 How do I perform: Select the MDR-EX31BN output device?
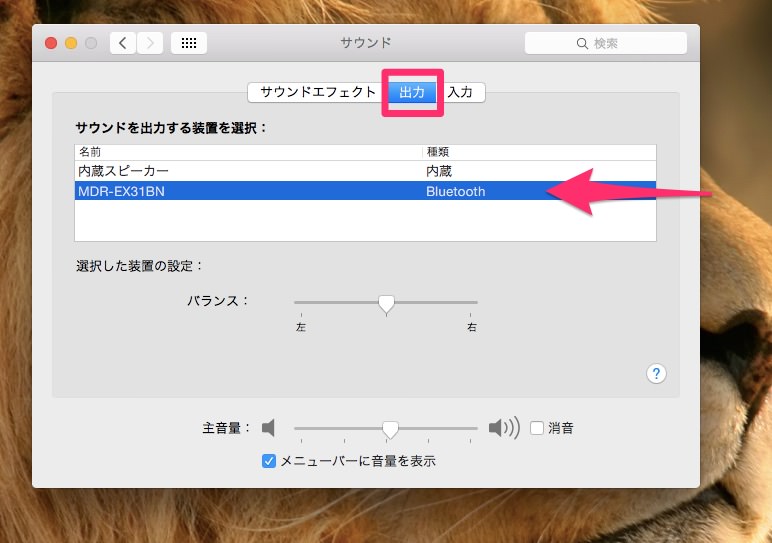(365, 191)
